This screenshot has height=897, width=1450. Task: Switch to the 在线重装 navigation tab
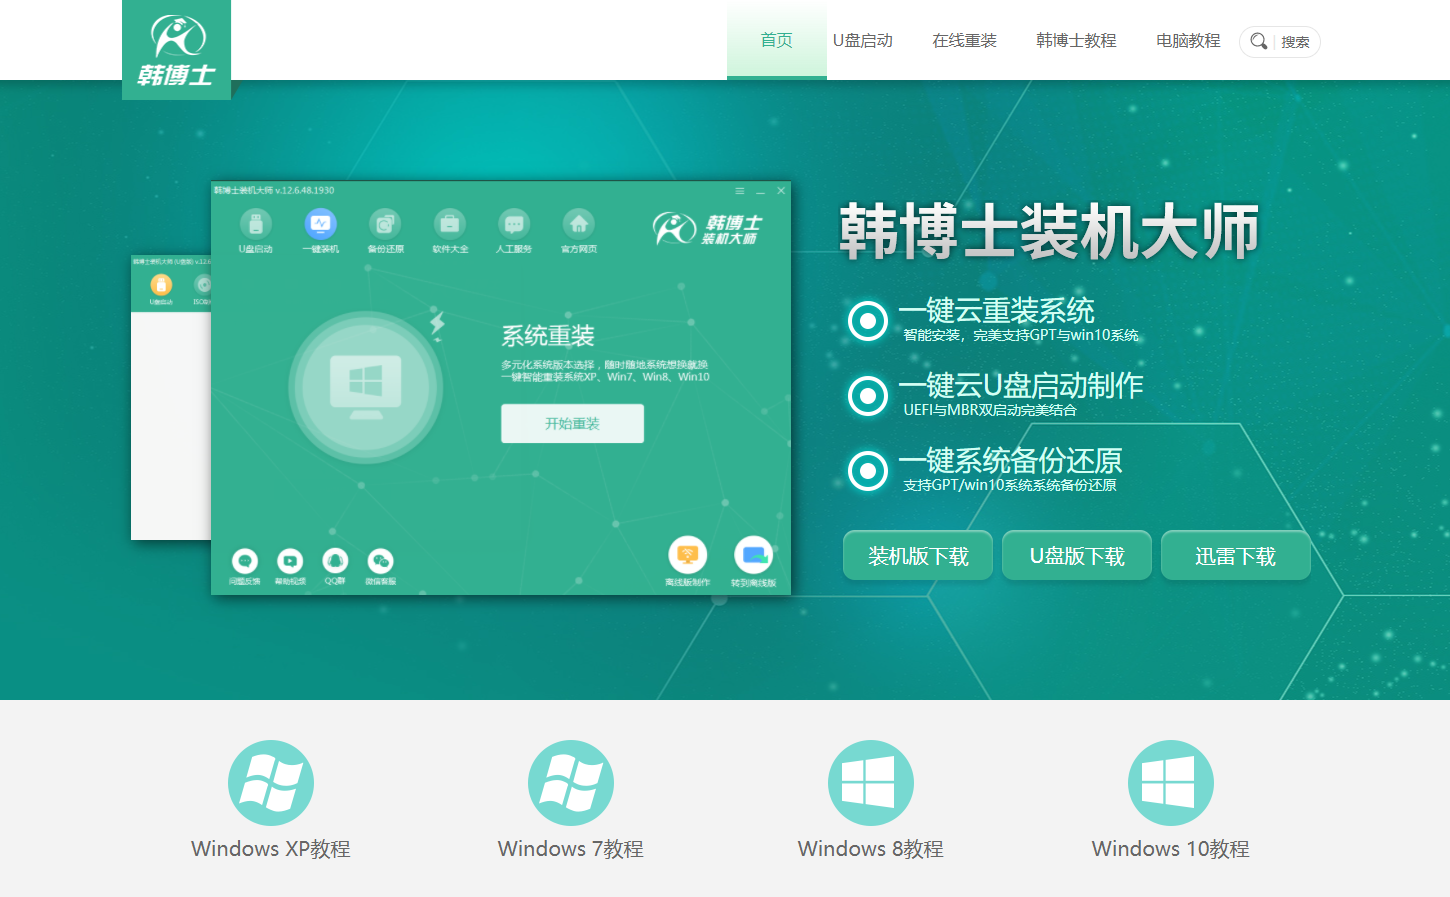(964, 40)
